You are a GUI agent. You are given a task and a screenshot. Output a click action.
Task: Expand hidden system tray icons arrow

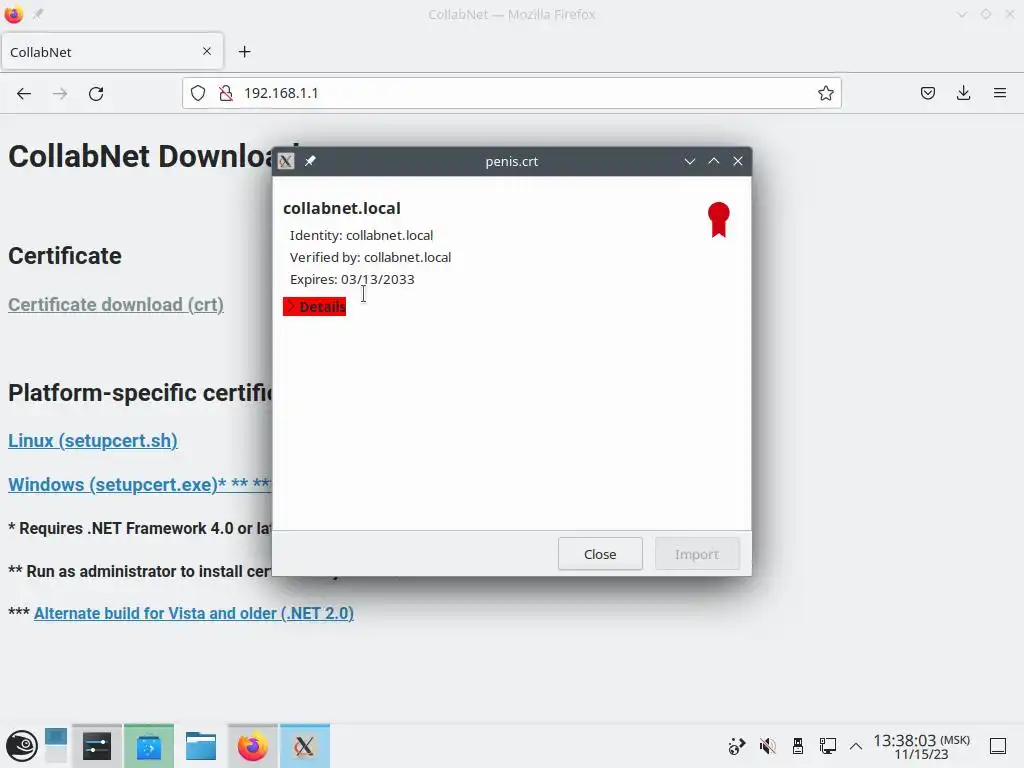(x=856, y=746)
